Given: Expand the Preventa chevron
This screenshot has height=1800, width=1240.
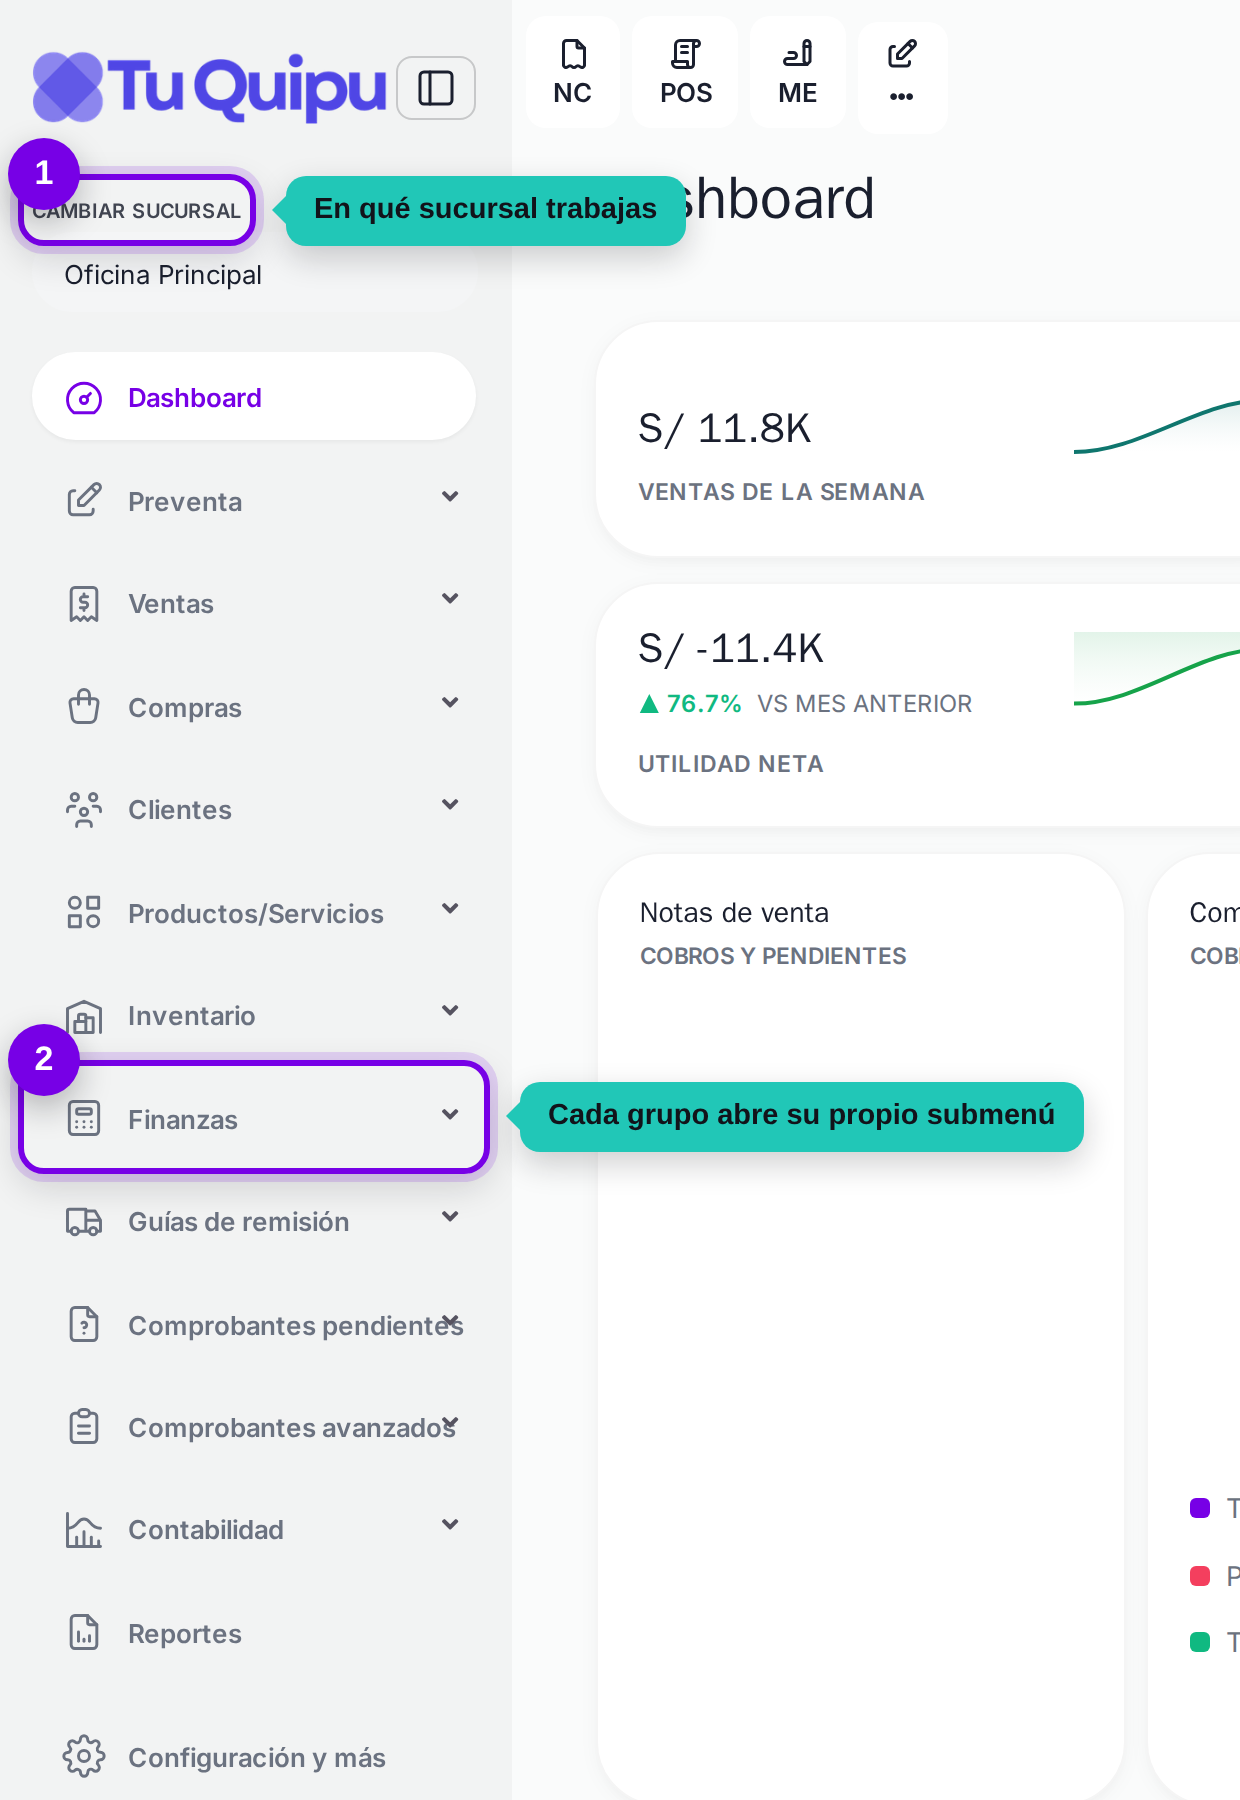Looking at the screenshot, I should (x=451, y=496).
